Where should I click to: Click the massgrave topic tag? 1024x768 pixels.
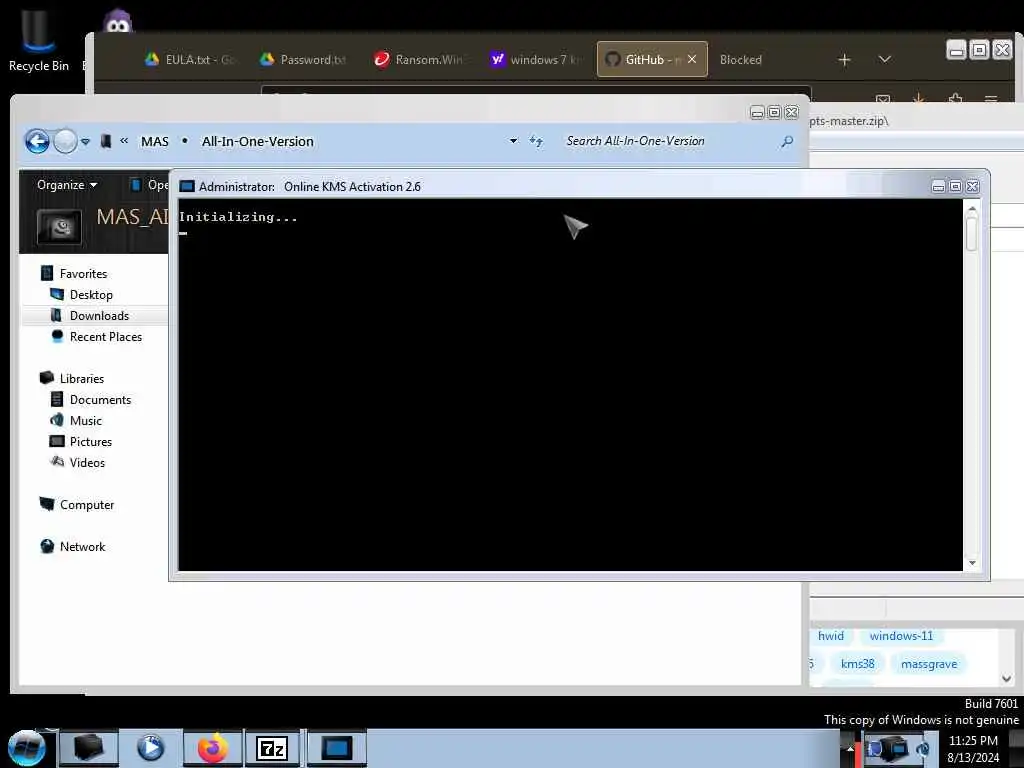[x=929, y=664]
